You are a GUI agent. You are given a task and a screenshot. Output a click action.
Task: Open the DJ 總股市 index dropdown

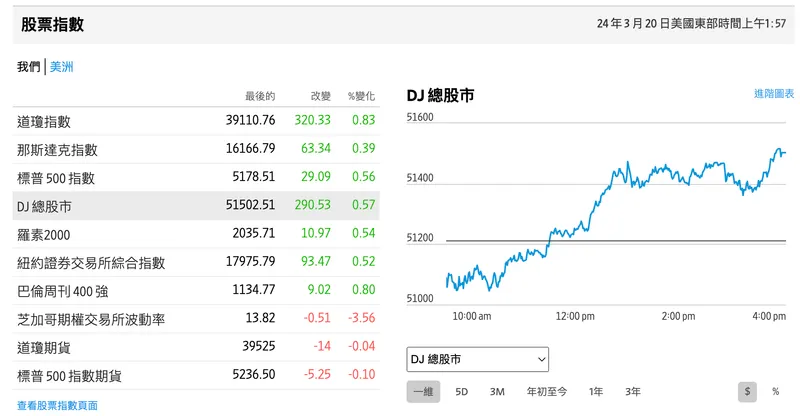pos(478,359)
